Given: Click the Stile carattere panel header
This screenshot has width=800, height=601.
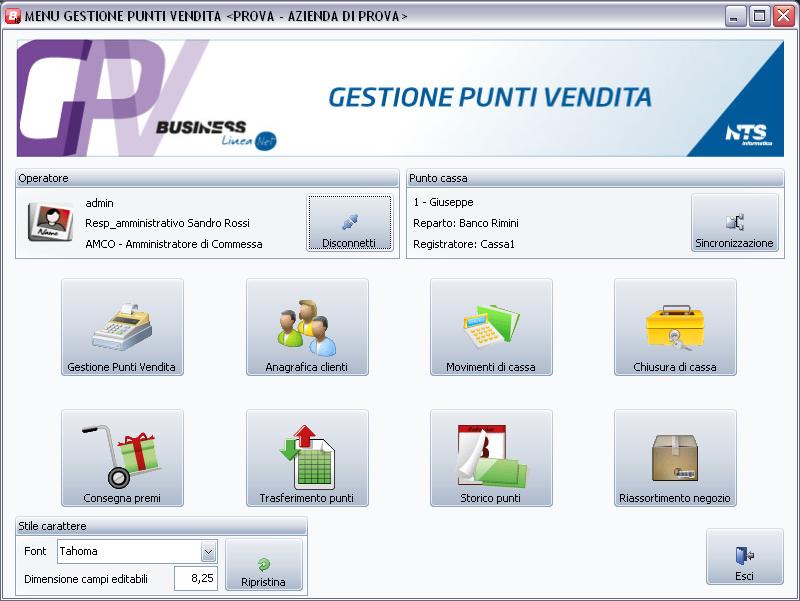Looking at the screenshot, I should 161,526.
